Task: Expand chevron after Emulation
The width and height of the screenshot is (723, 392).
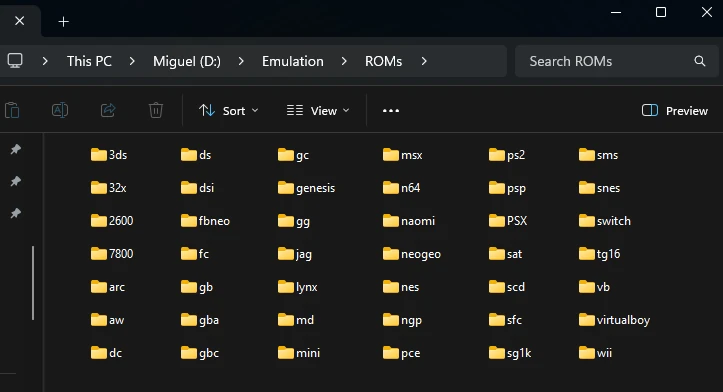Action: 344,61
